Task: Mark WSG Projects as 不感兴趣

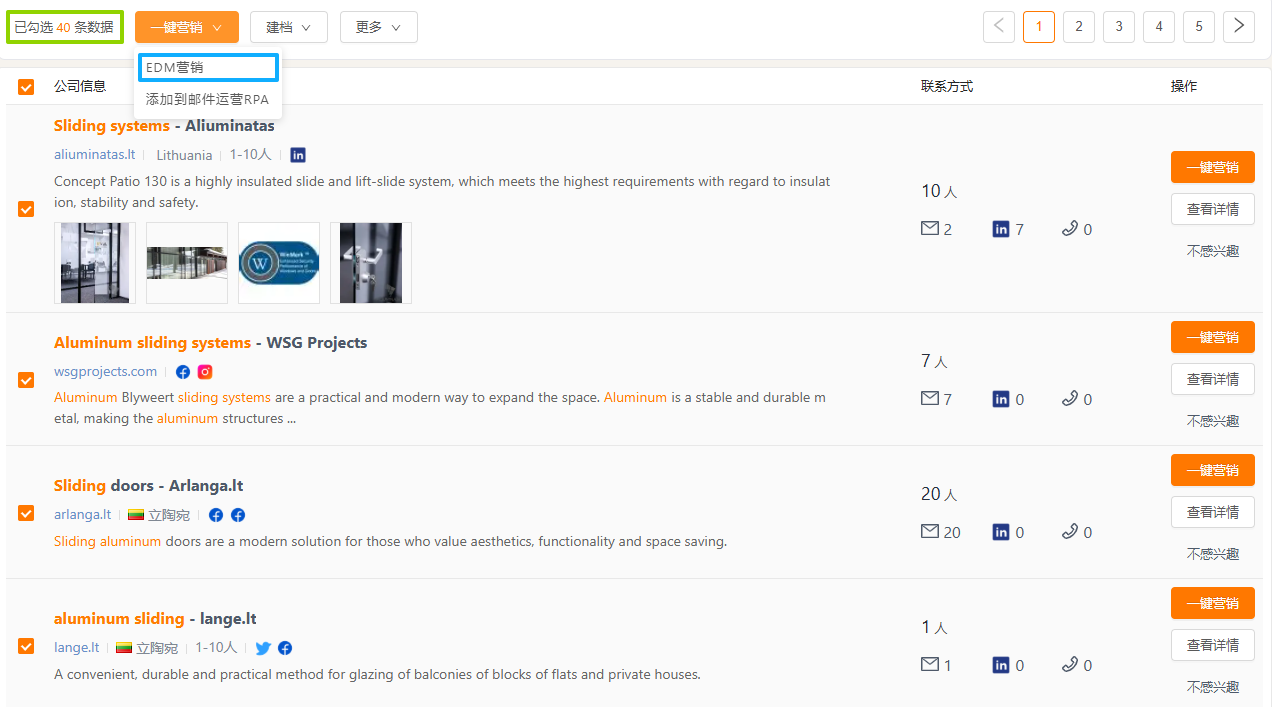Action: pos(1213,421)
